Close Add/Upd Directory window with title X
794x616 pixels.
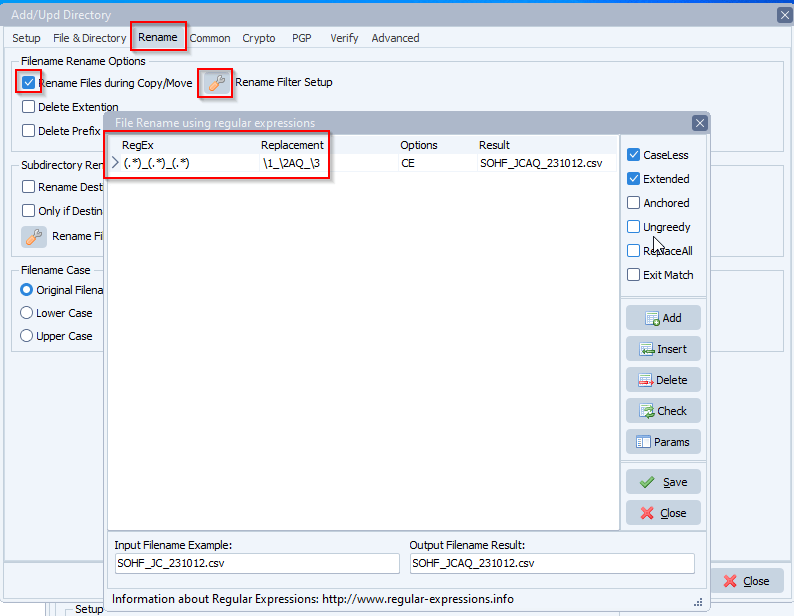[784, 15]
